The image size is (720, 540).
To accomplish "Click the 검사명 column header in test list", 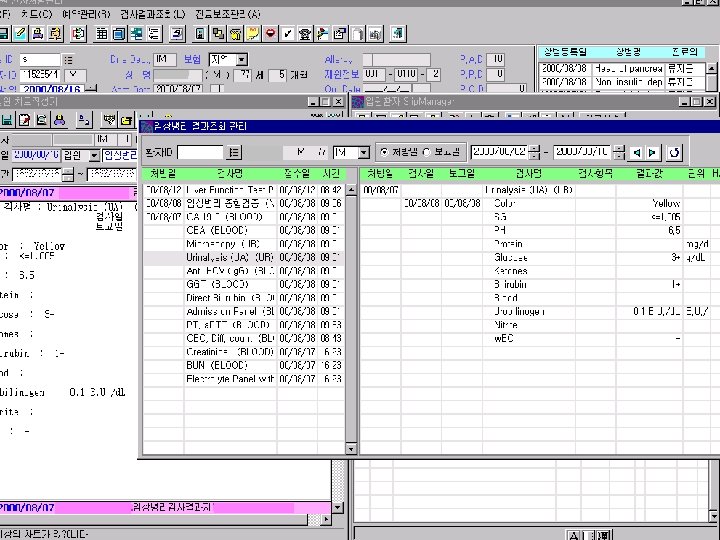I will pos(231,174).
